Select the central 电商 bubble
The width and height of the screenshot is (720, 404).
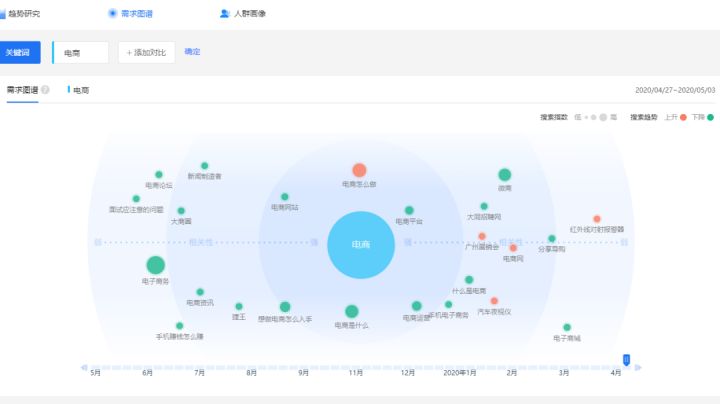(360, 244)
